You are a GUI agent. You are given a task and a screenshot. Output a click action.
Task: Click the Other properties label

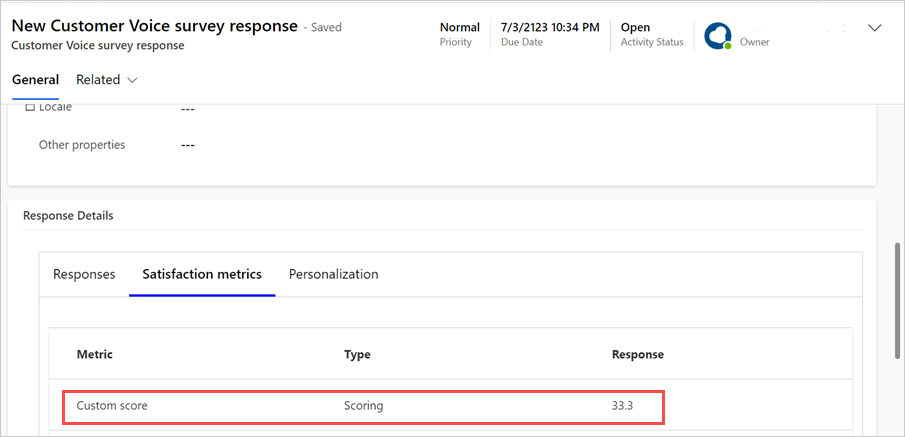(x=82, y=145)
